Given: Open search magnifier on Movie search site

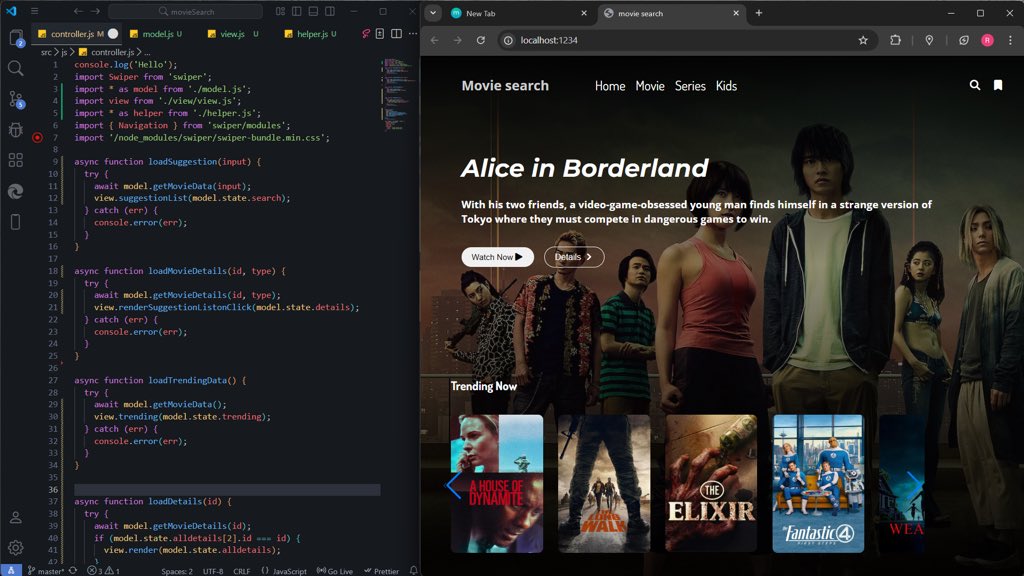Looking at the screenshot, I should pos(974,85).
